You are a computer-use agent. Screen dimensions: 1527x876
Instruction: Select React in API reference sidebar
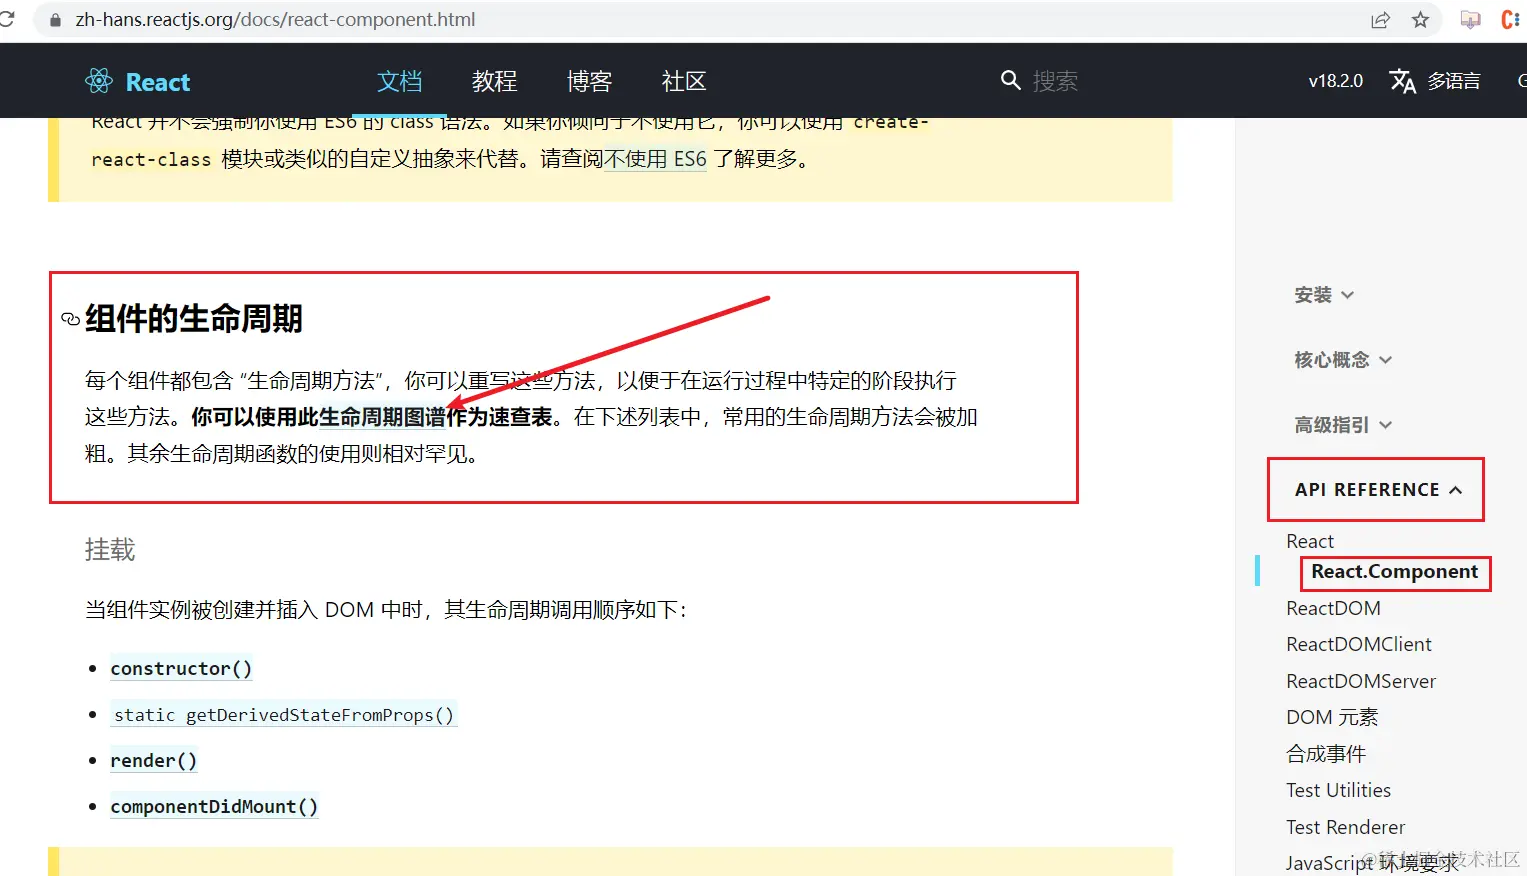pos(1310,541)
